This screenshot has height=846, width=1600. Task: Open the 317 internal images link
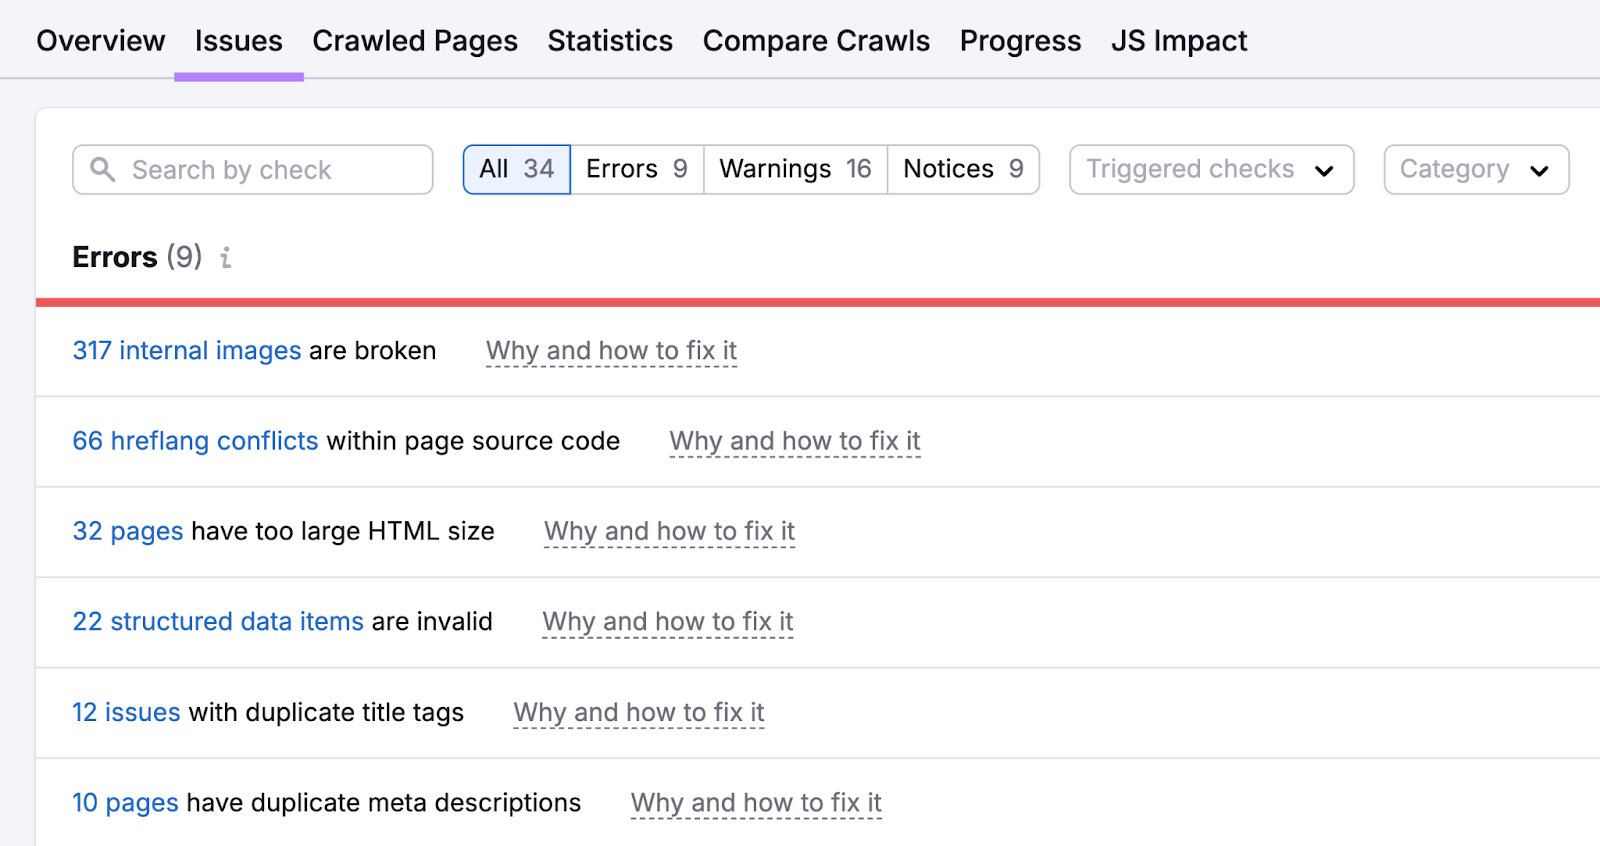click(186, 351)
